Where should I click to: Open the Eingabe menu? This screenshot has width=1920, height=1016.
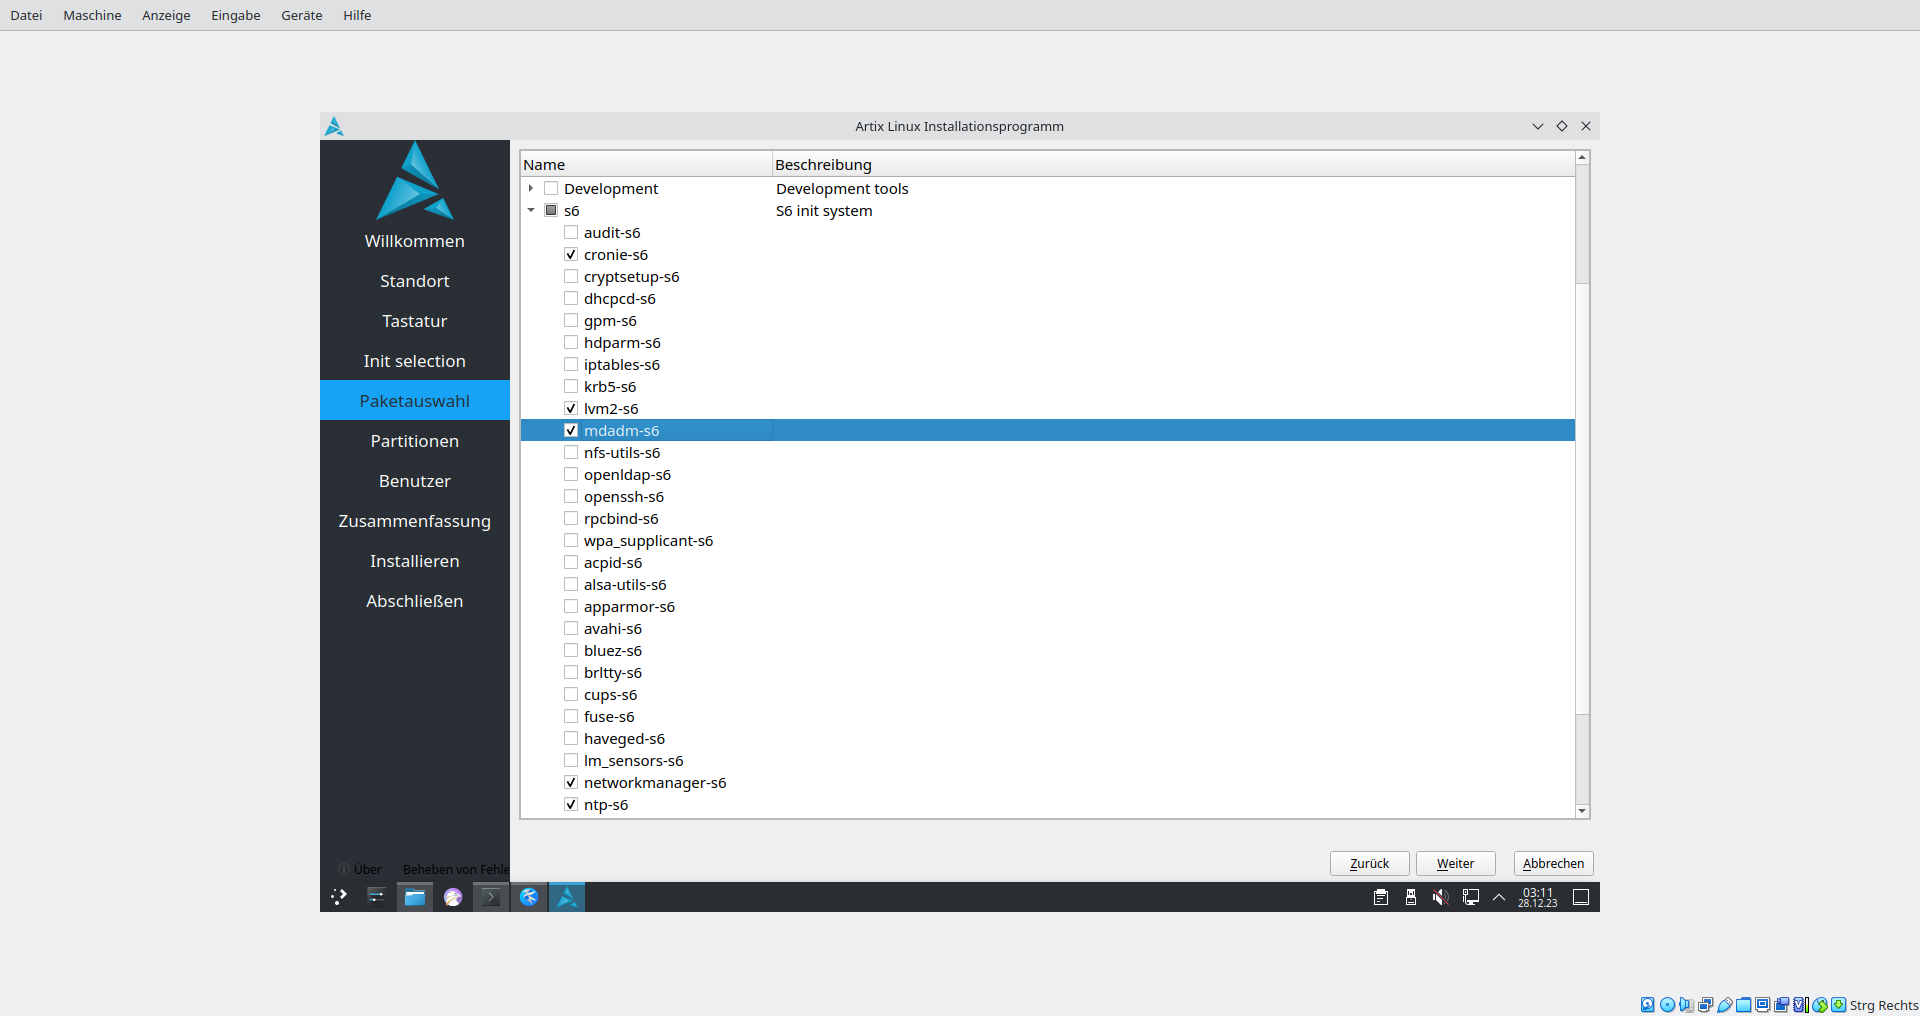(236, 15)
